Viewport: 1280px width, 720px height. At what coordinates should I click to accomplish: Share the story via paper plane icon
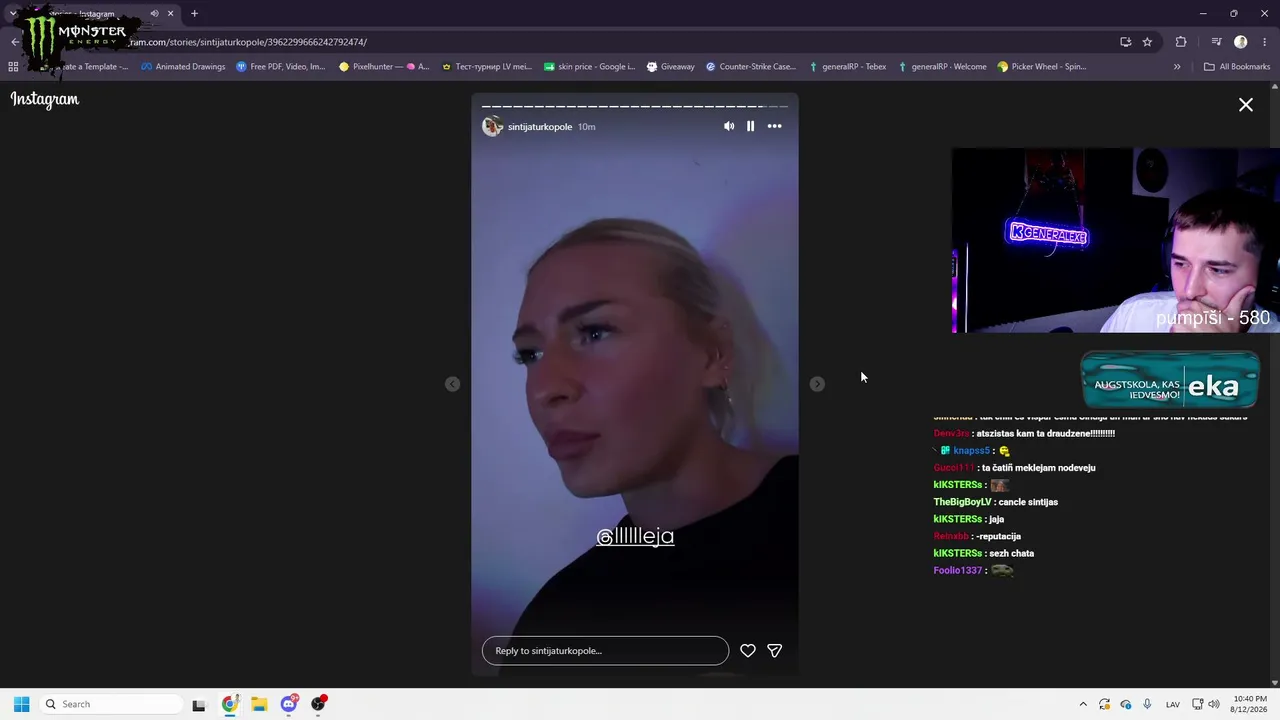coord(774,650)
